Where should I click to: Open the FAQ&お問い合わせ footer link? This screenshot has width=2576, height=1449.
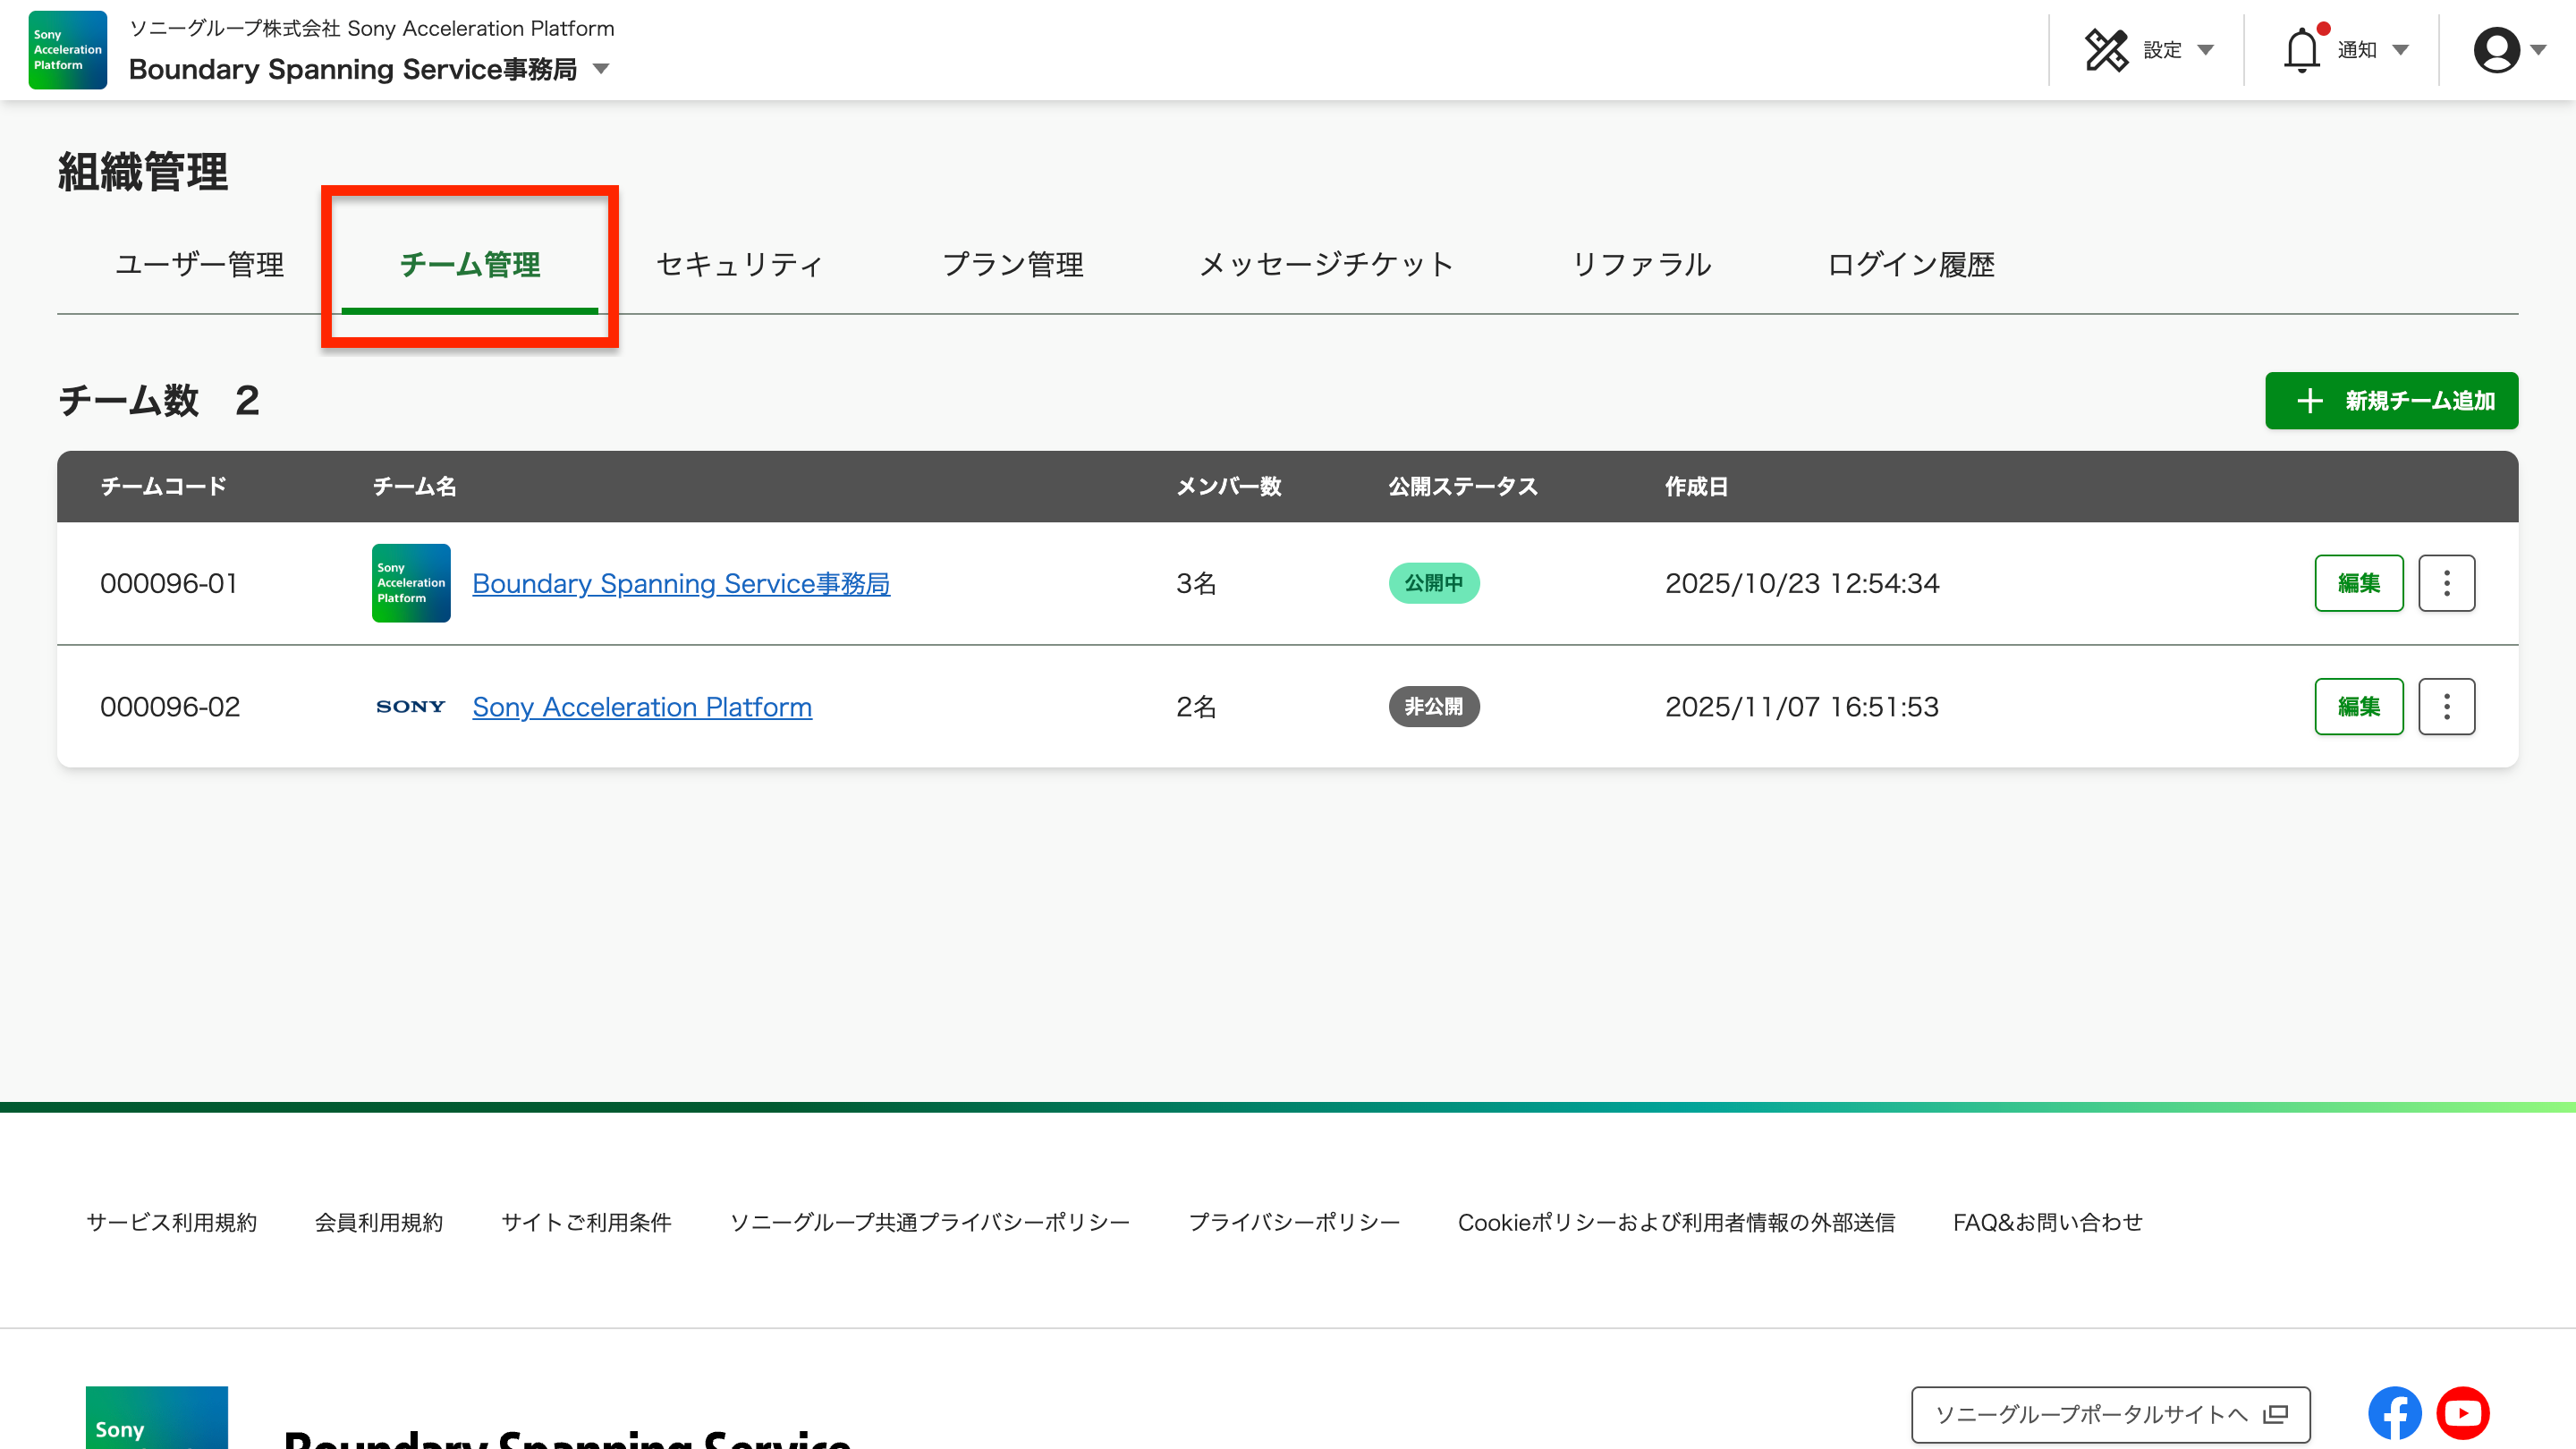2047,1222
